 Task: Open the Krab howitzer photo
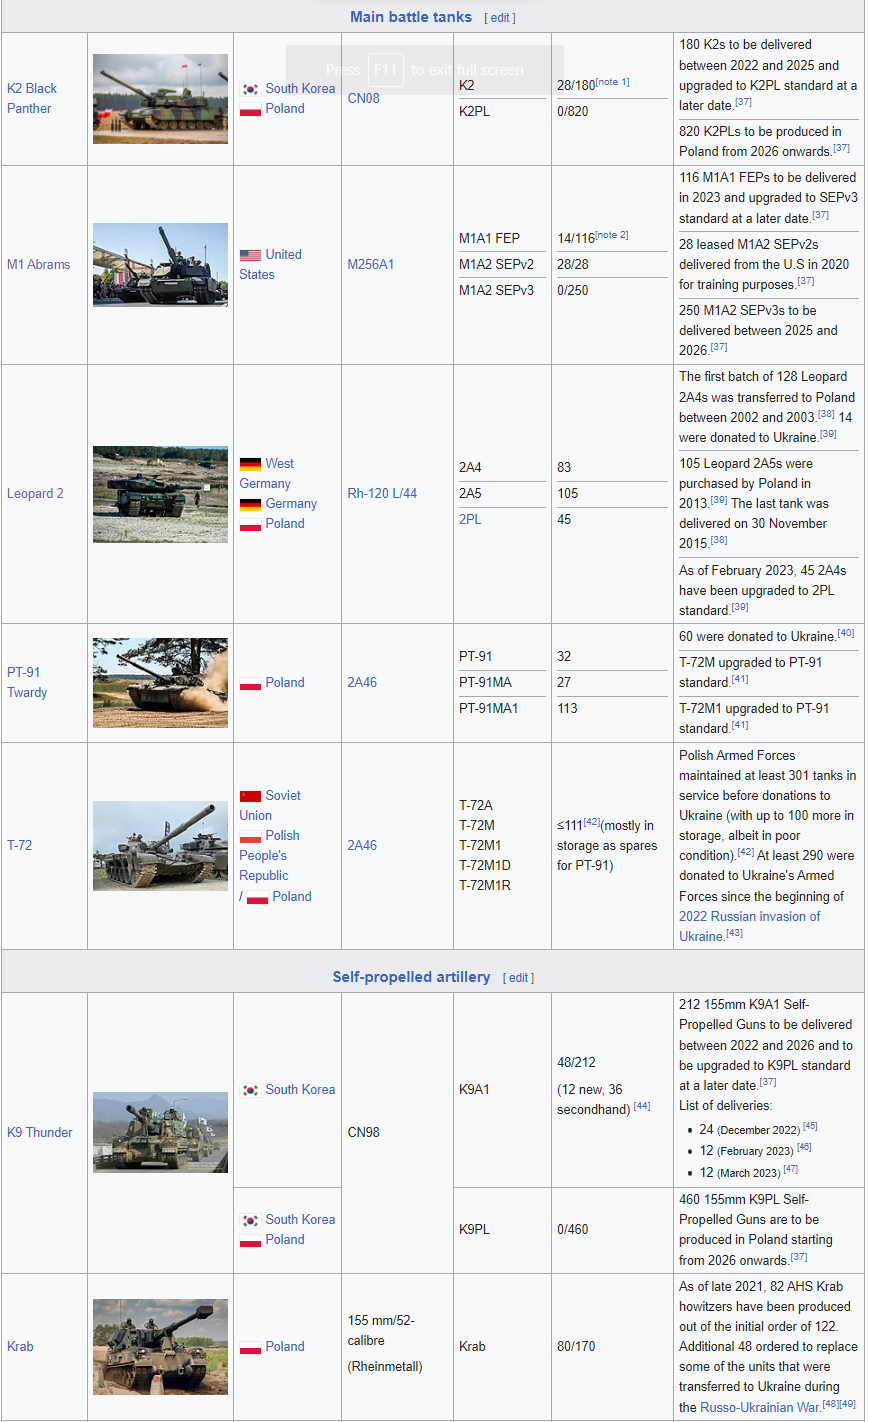[x=160, y=1346]
